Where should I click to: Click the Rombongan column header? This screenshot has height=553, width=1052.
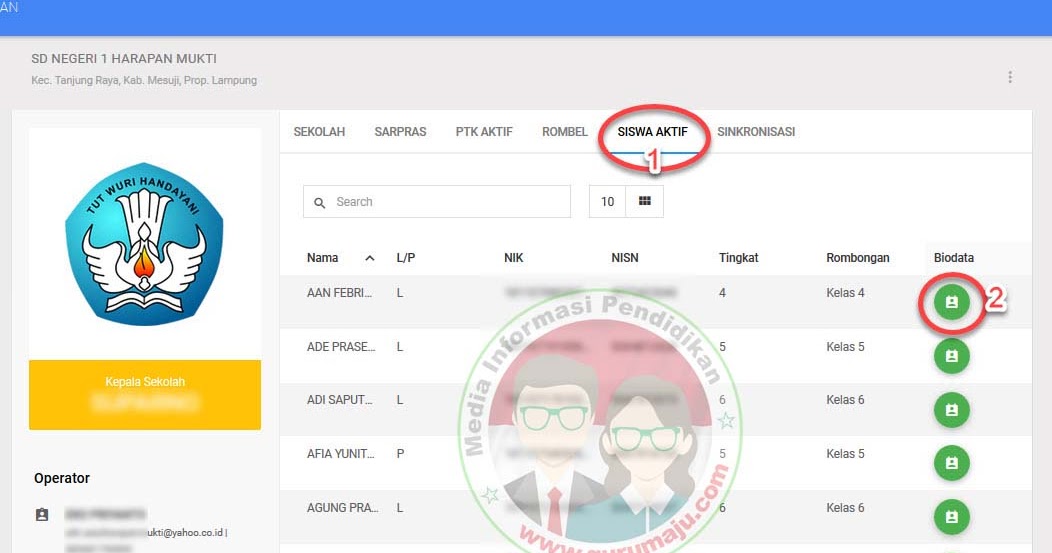857,258
